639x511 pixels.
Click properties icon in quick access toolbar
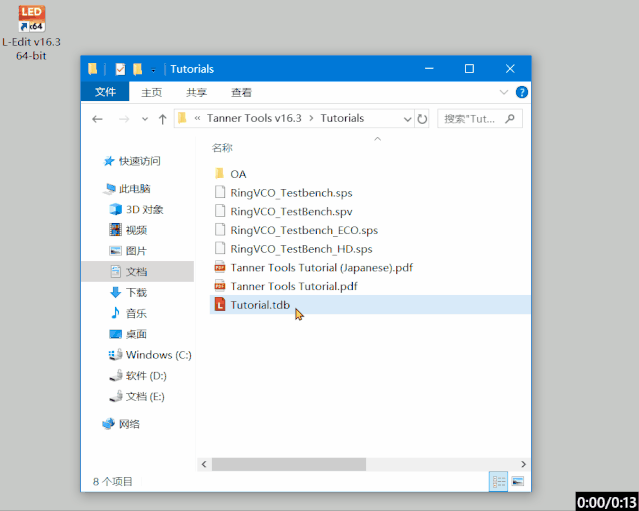point(120,69)
